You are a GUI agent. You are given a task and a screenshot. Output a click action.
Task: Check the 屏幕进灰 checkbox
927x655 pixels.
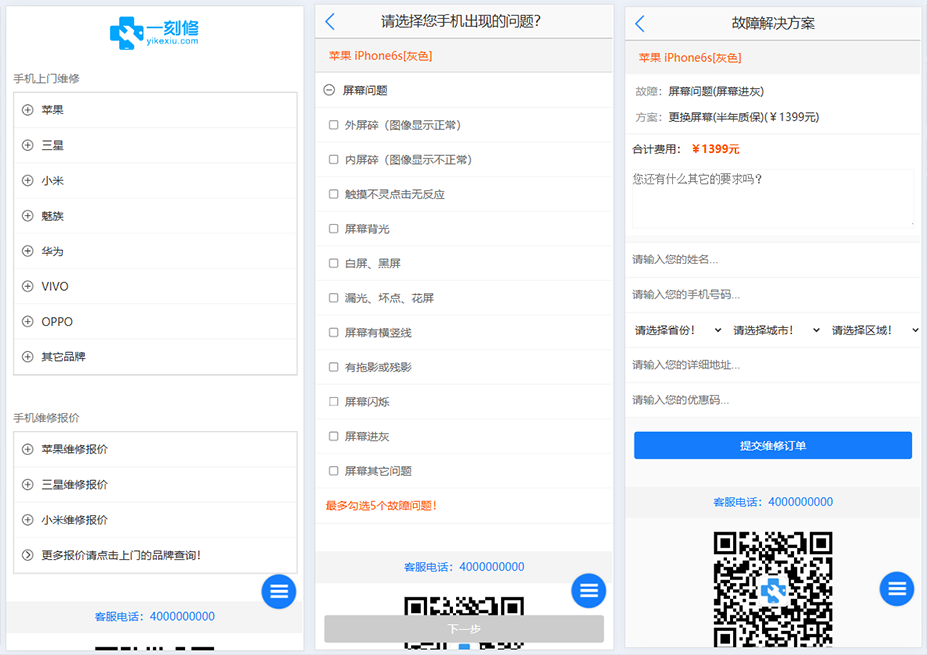333,435
